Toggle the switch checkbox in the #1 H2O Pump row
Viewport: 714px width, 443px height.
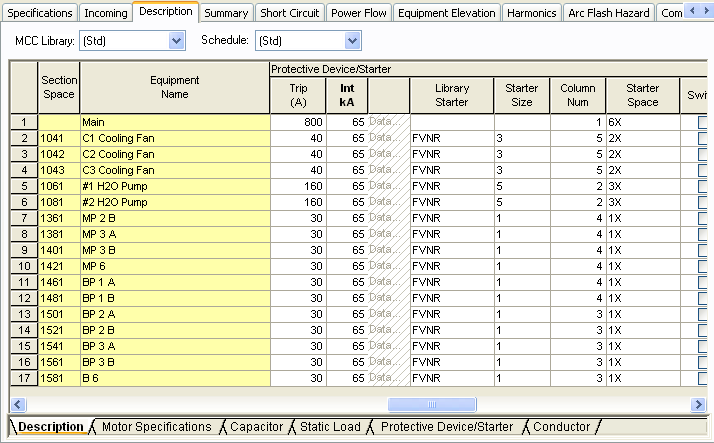(703, 186)
